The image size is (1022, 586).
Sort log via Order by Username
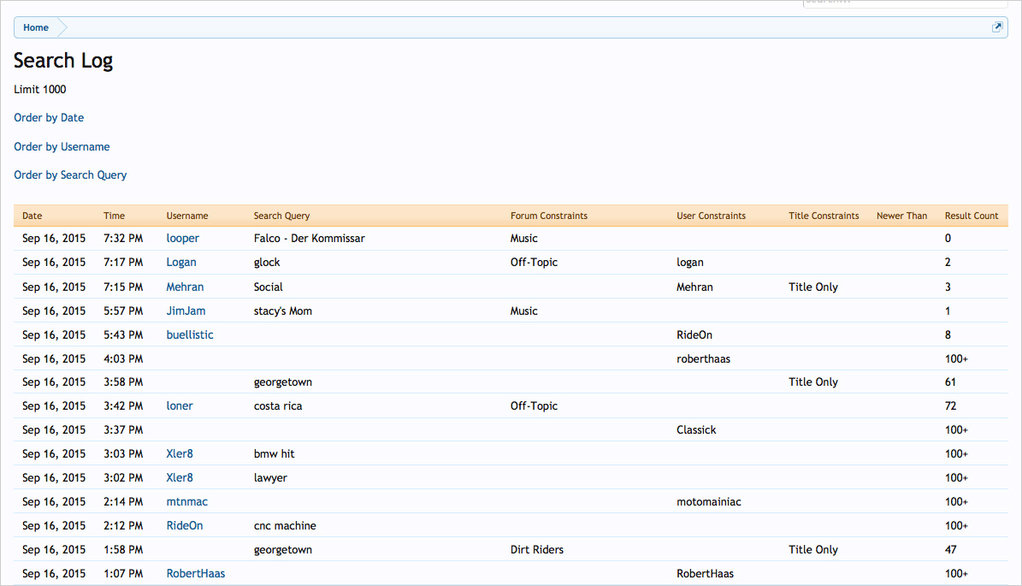pos(62,147)
